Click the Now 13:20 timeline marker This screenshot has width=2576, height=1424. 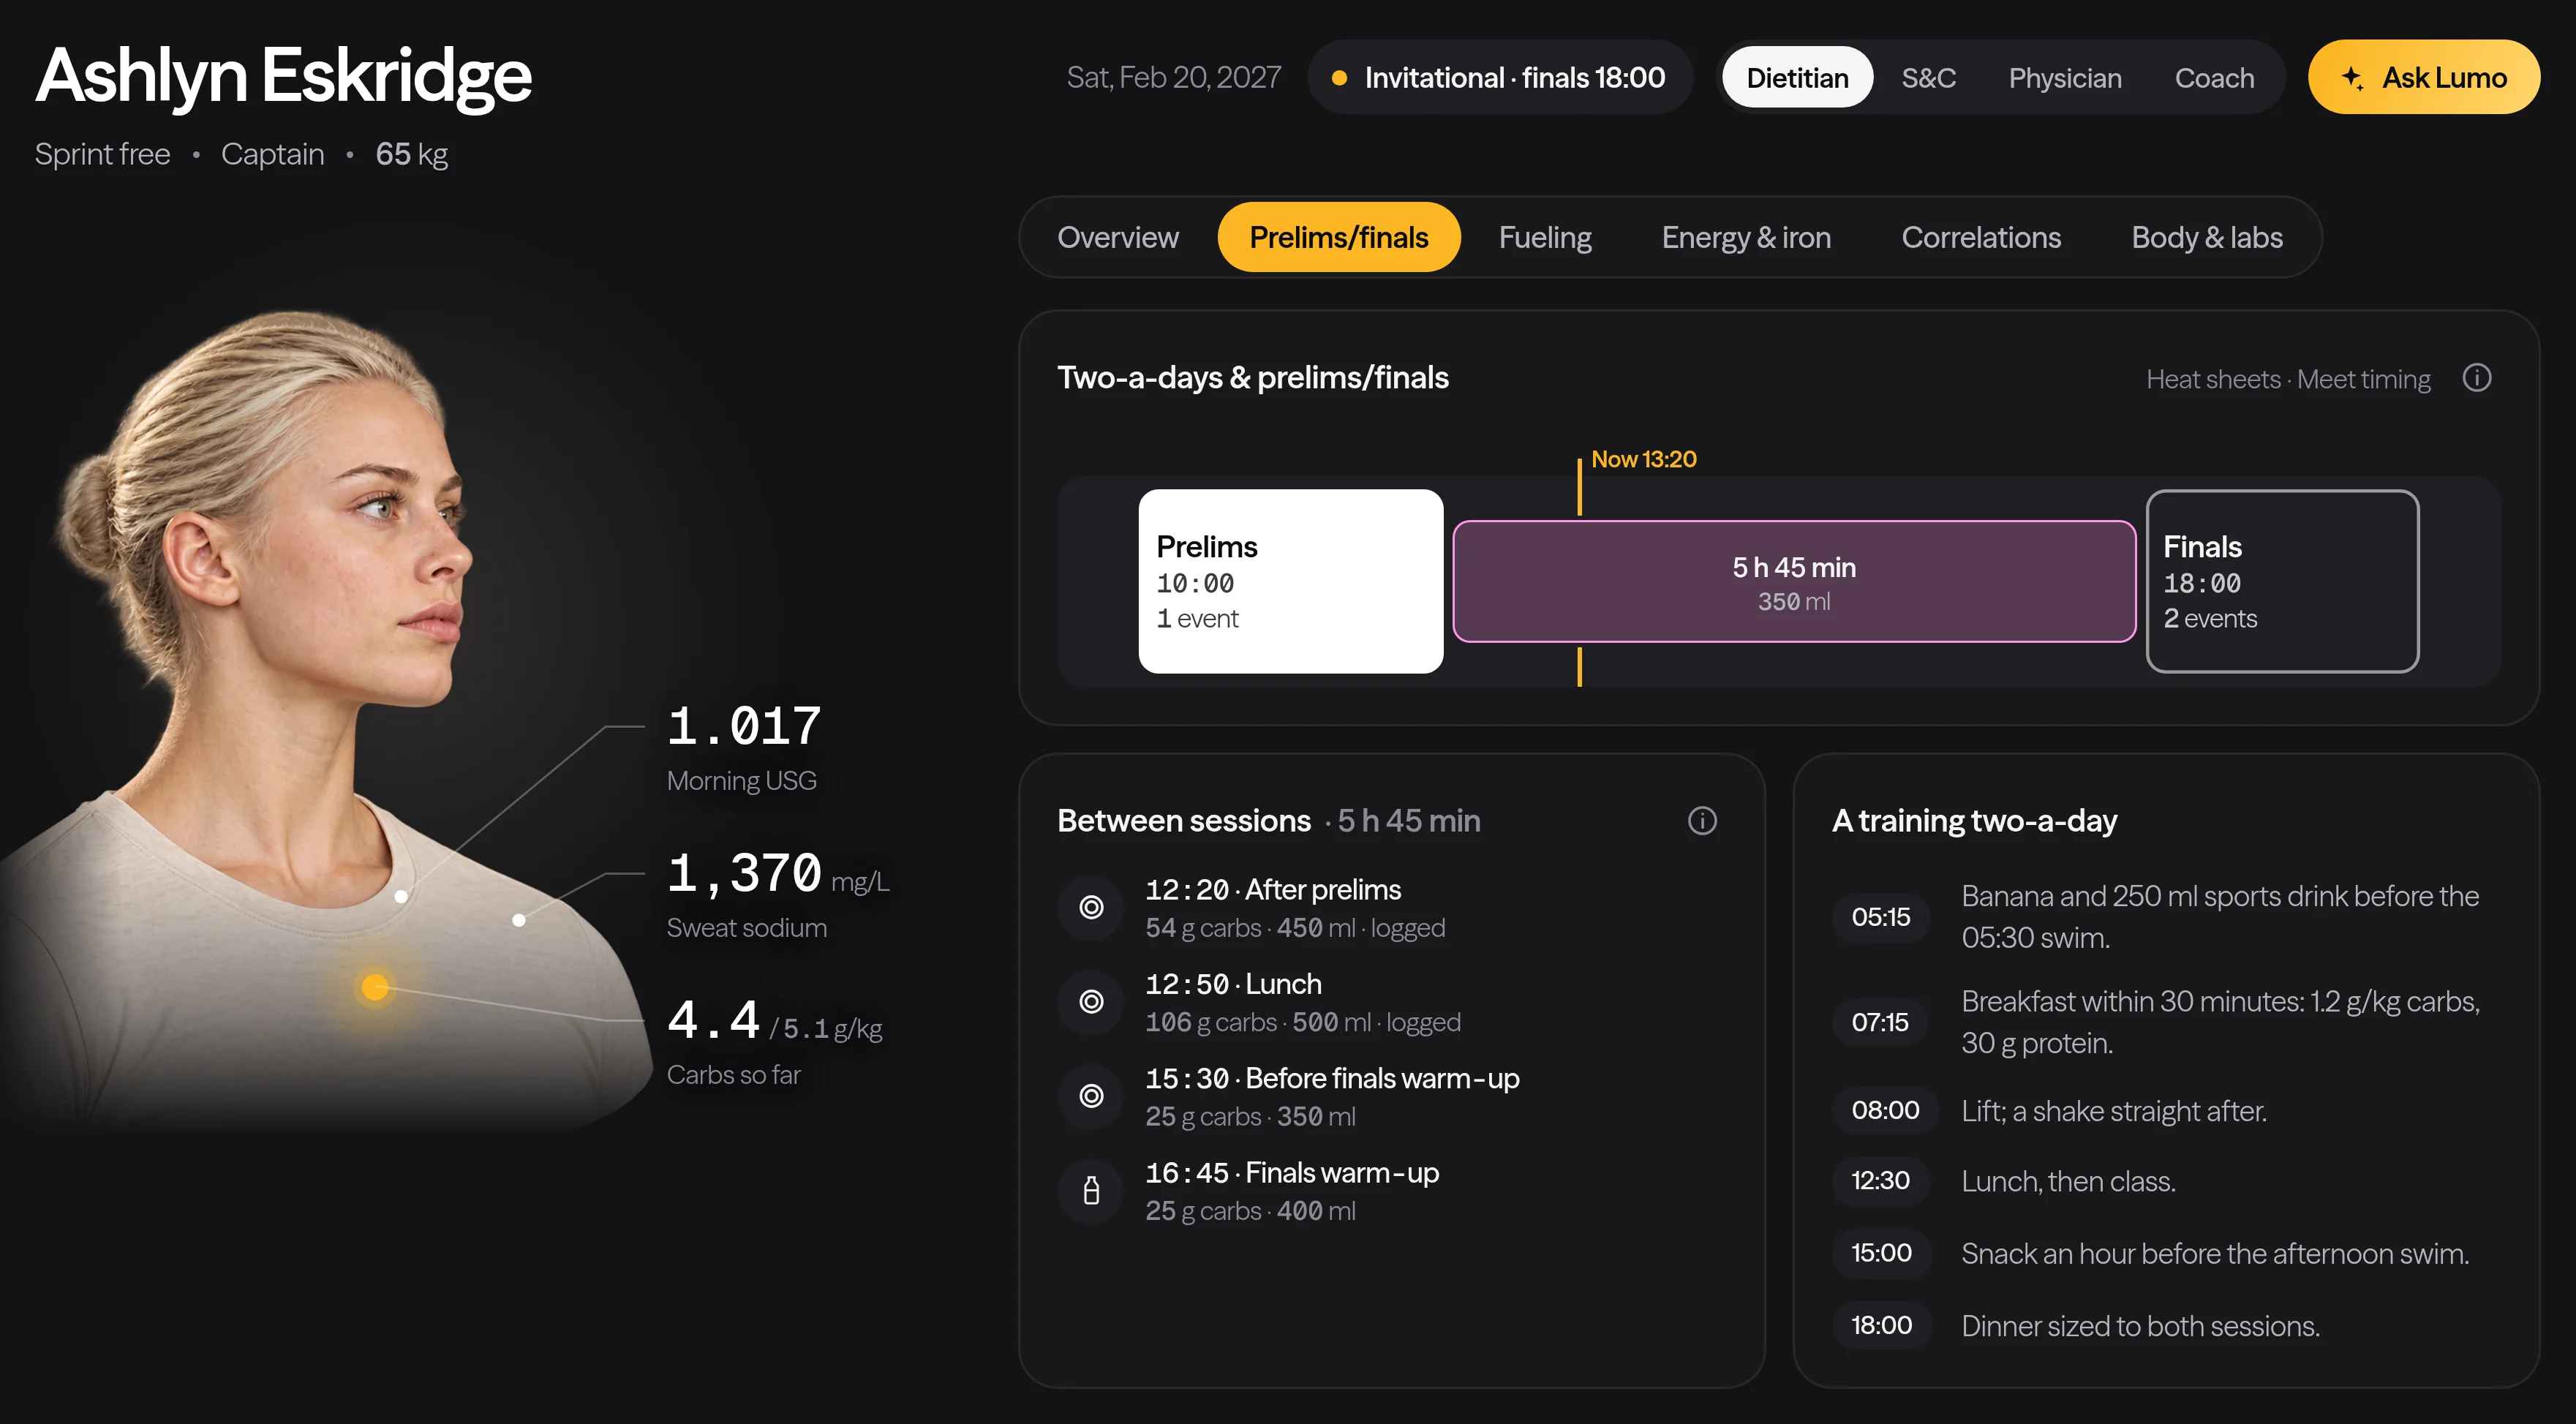[x=1642, y=459]
